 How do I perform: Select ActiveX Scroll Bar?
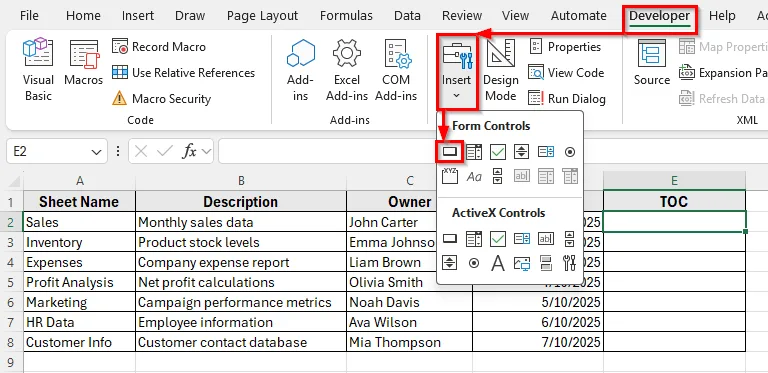tap(570, 238)
